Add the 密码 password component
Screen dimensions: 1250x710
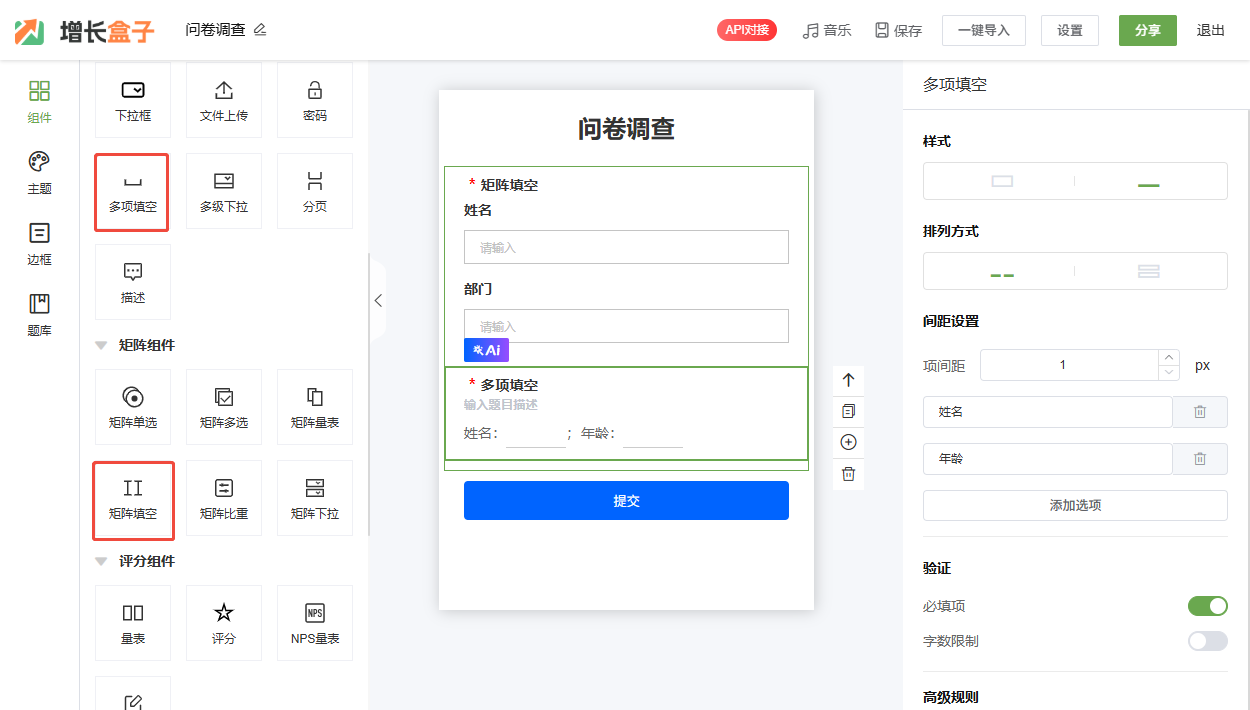[315, 100]
